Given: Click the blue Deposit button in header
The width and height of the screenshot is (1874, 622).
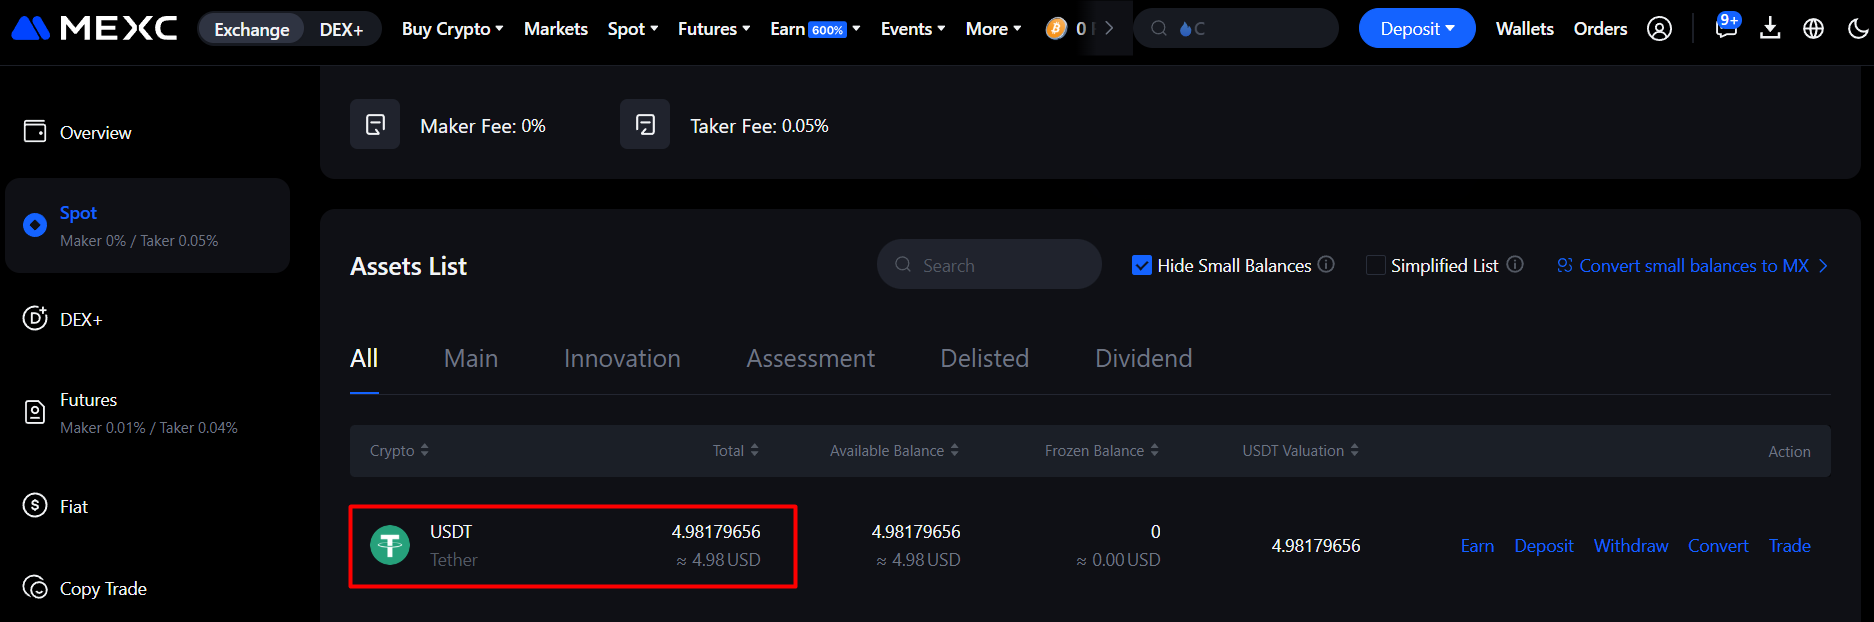Looking at the screenshot, I should [1417, 28].
